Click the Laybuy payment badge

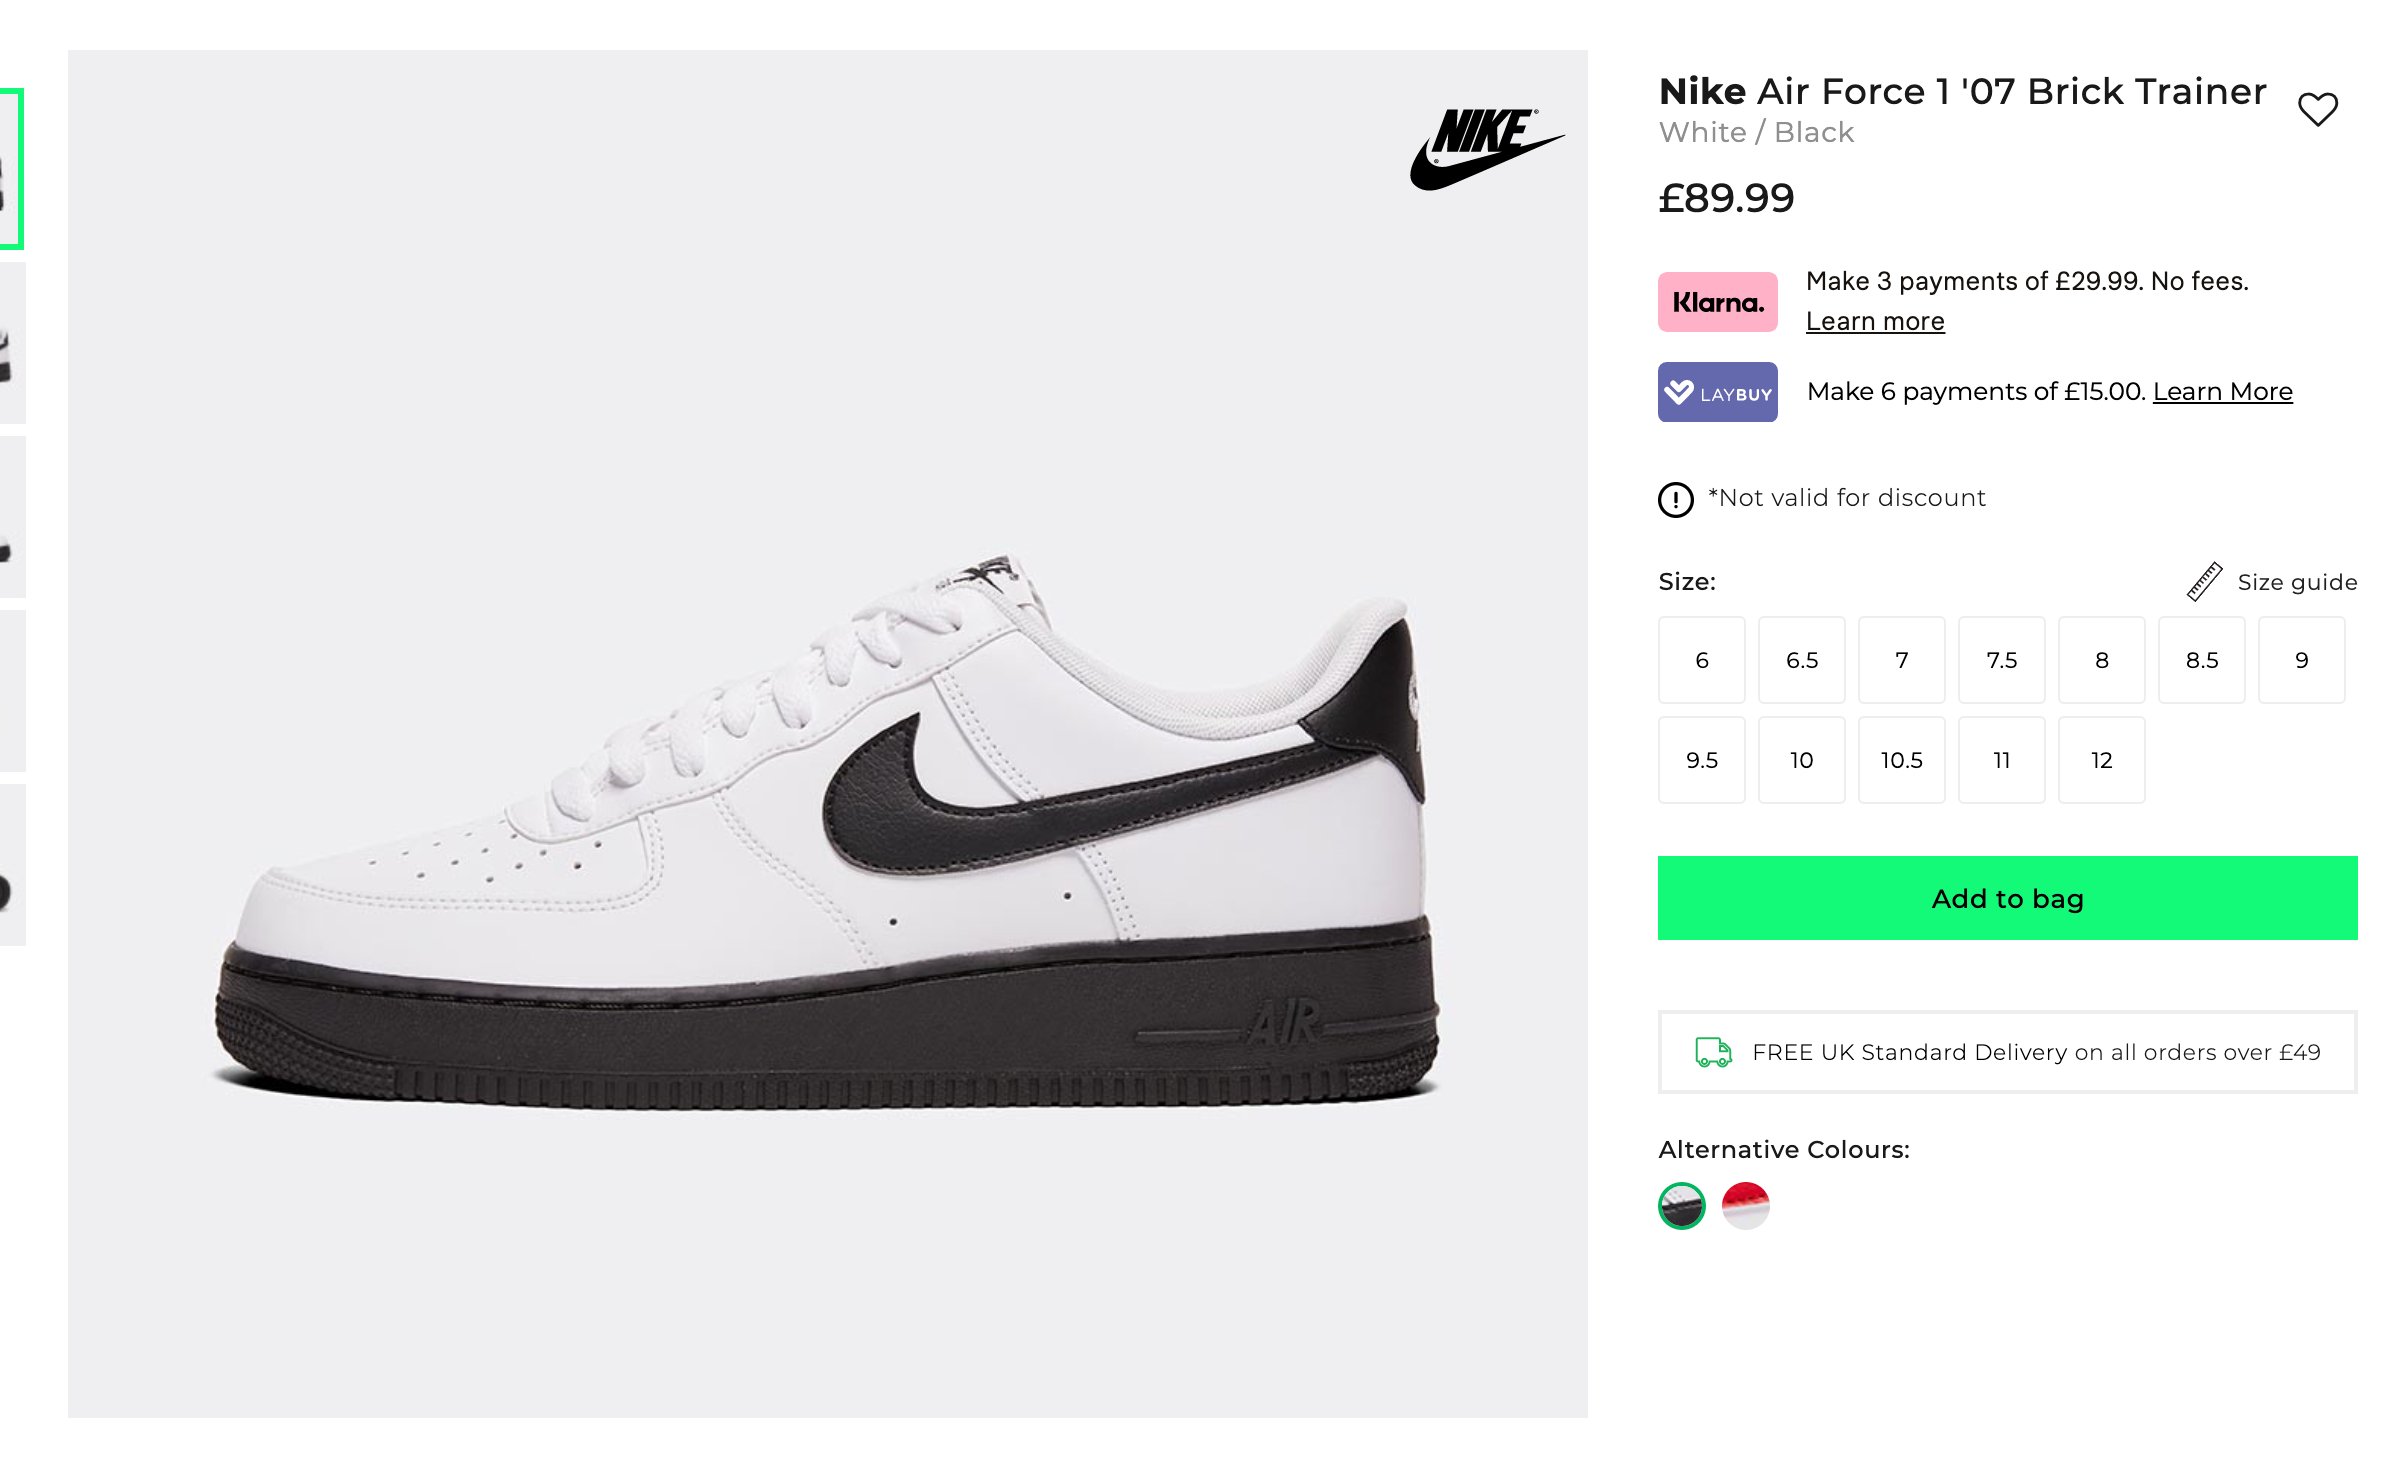pyautogui.click(x=1717, y=392)
